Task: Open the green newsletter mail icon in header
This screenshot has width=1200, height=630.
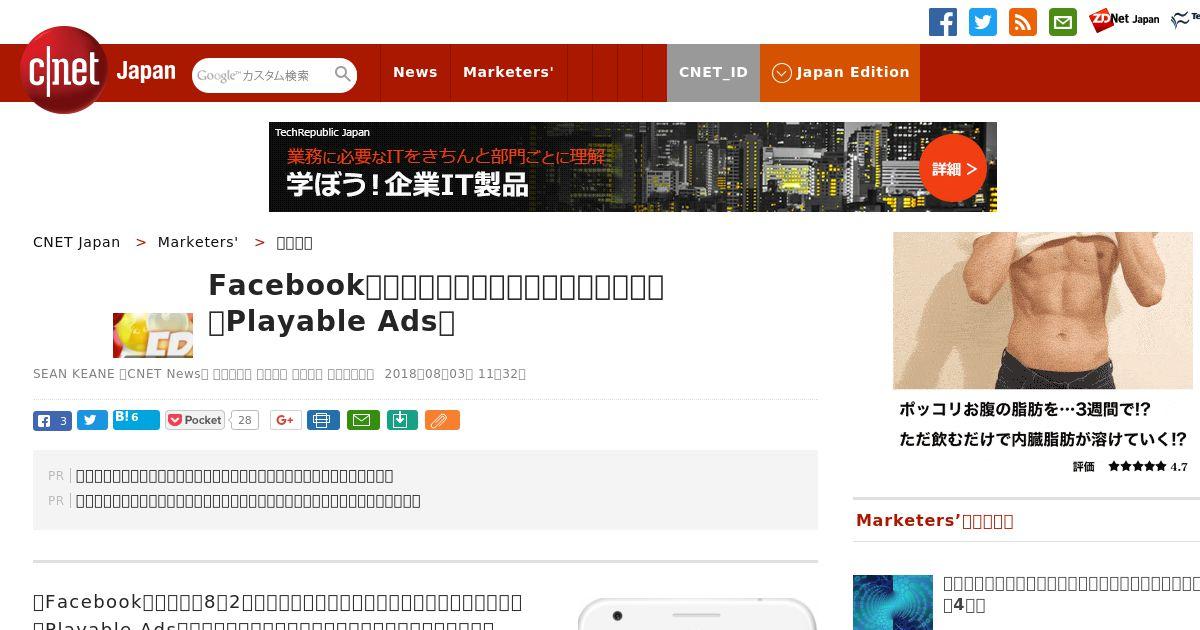Action: click(x=1063, y=22)
